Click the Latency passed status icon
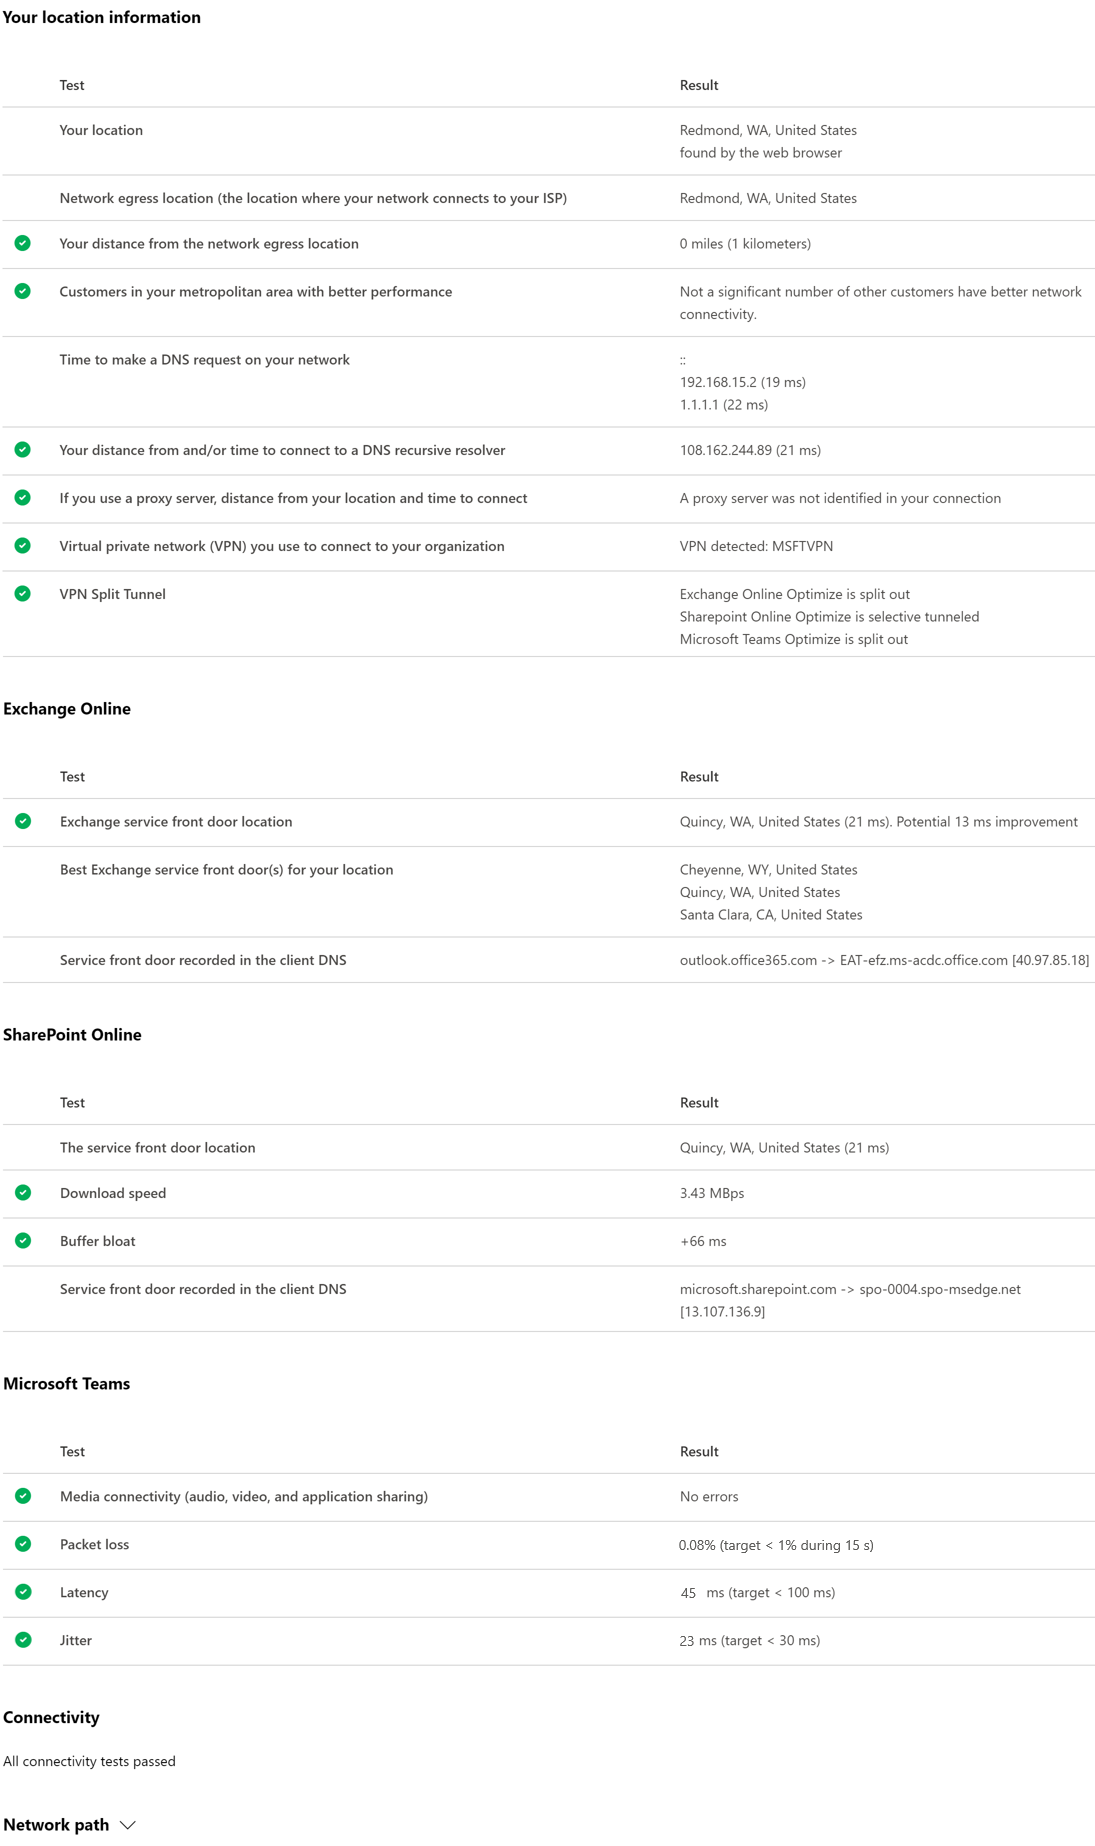 coord(23,1592)
